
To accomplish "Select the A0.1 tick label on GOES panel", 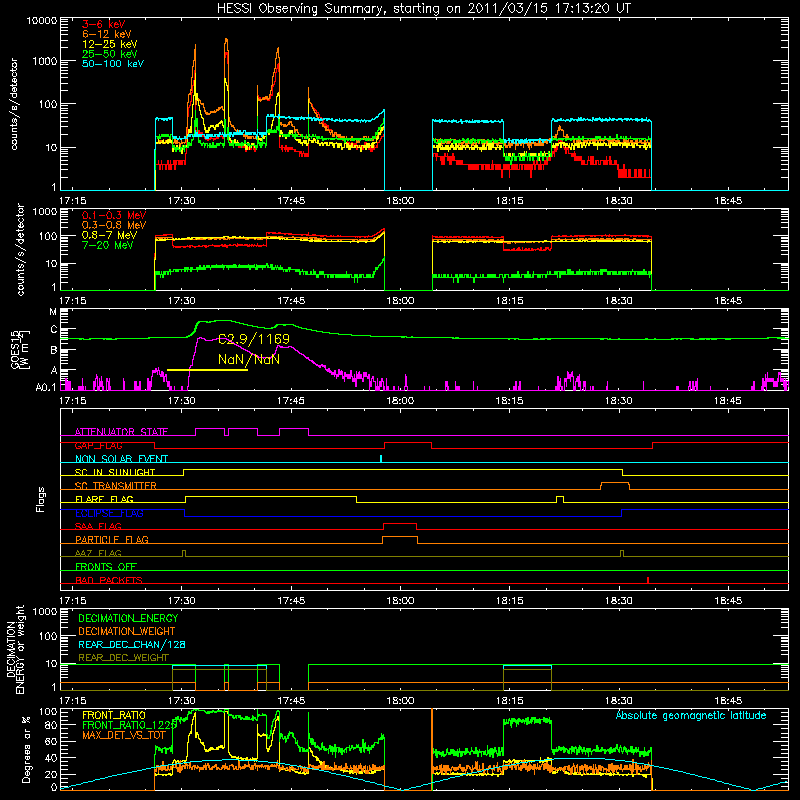I will click(x=46, y=387).
